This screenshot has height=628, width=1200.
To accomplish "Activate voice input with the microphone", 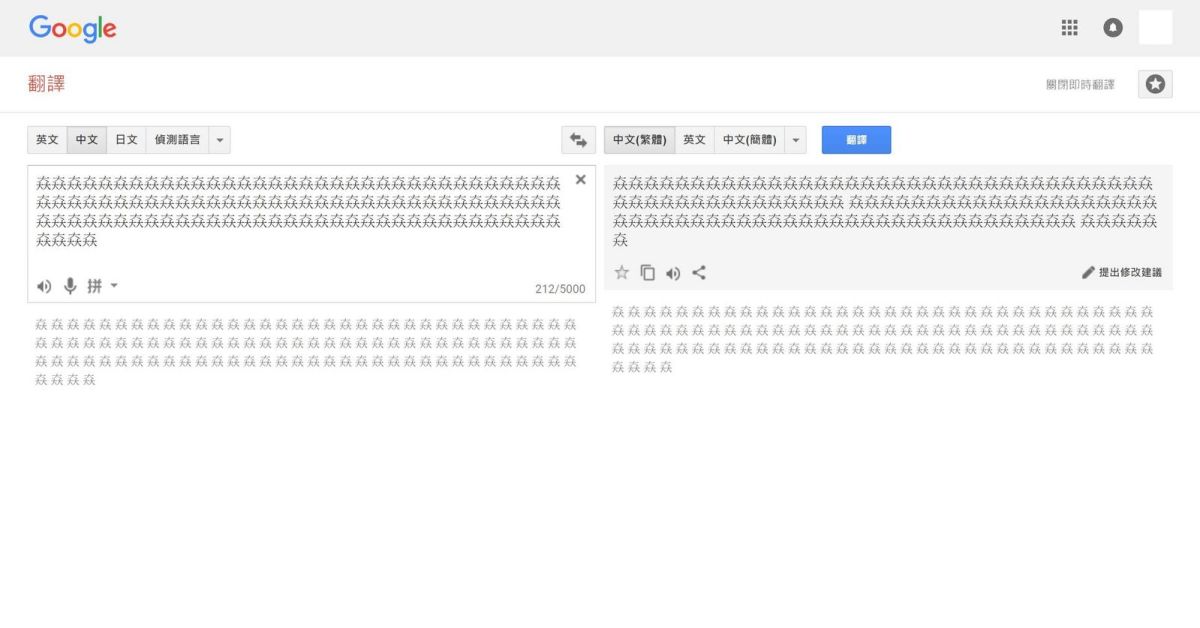I will 69,286.
